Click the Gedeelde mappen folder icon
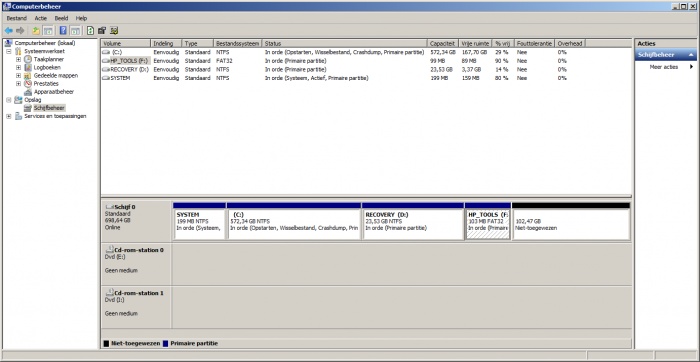The height and width of the screenshot is (362, 700). [x=28, y=75]
